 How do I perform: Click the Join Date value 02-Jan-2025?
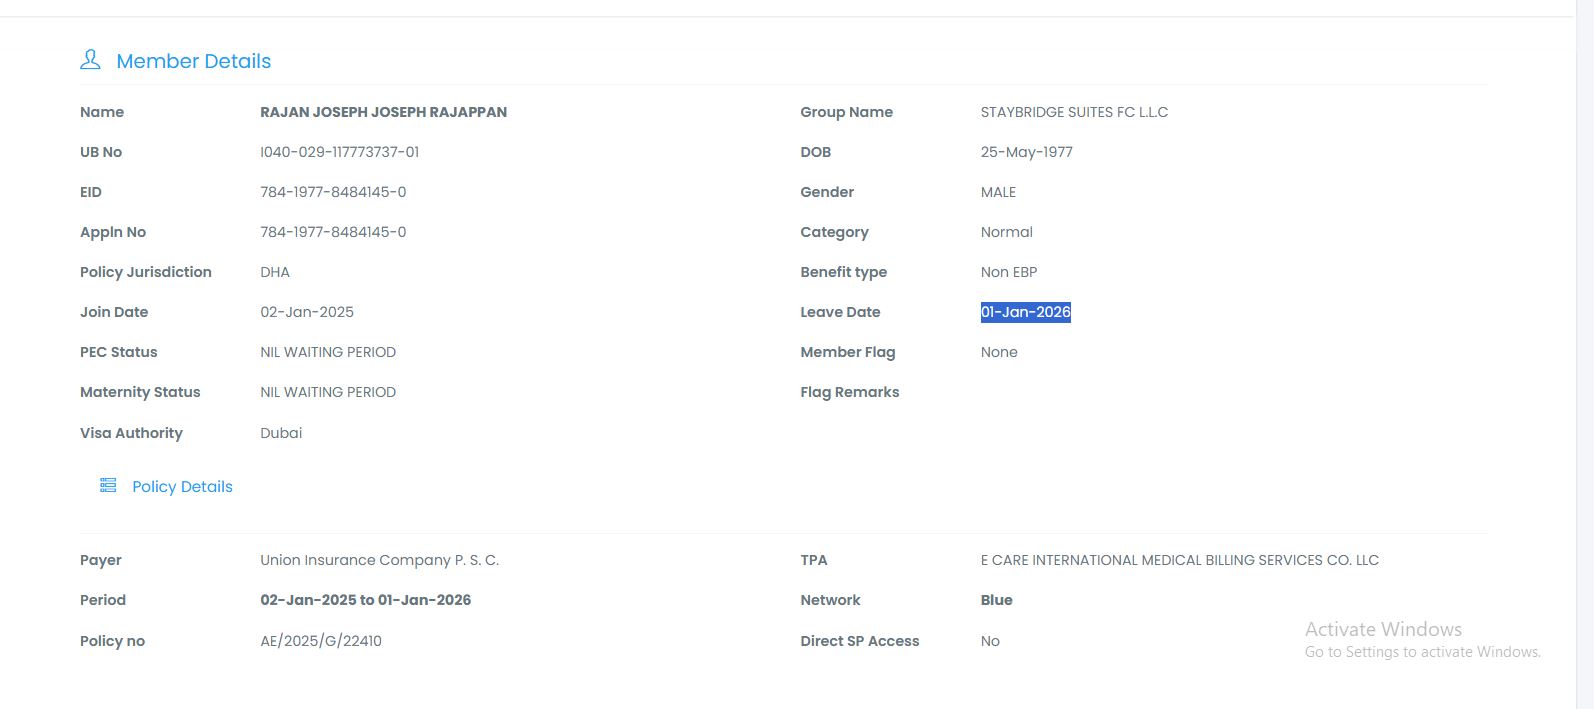[x=307, y=312]
